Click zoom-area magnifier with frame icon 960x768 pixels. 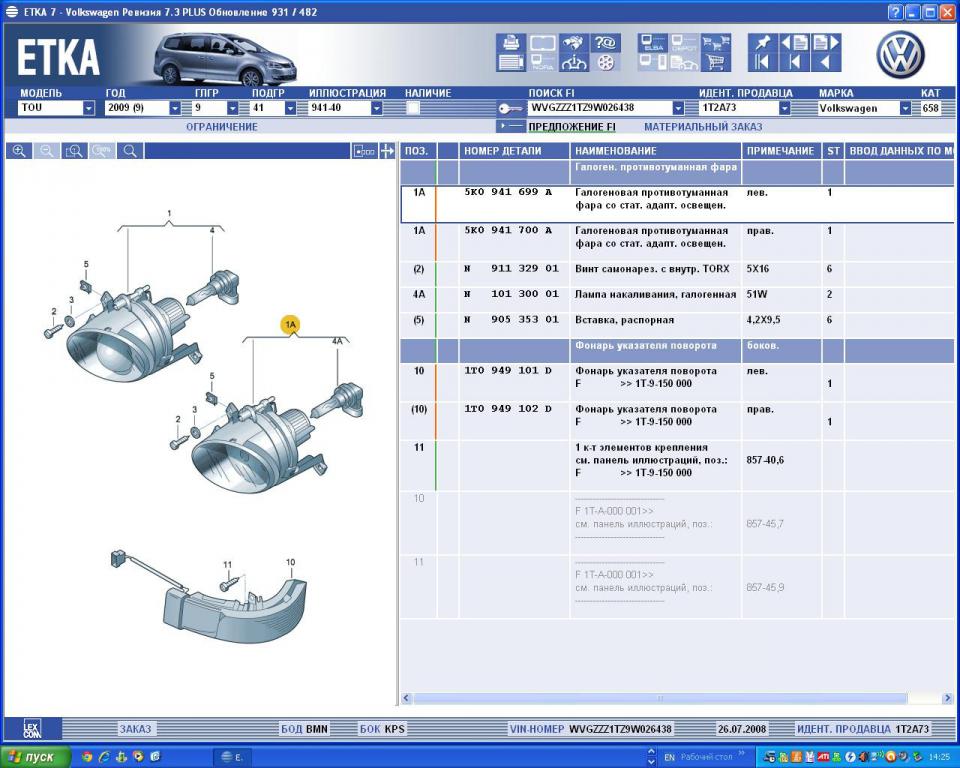[74, 151]
